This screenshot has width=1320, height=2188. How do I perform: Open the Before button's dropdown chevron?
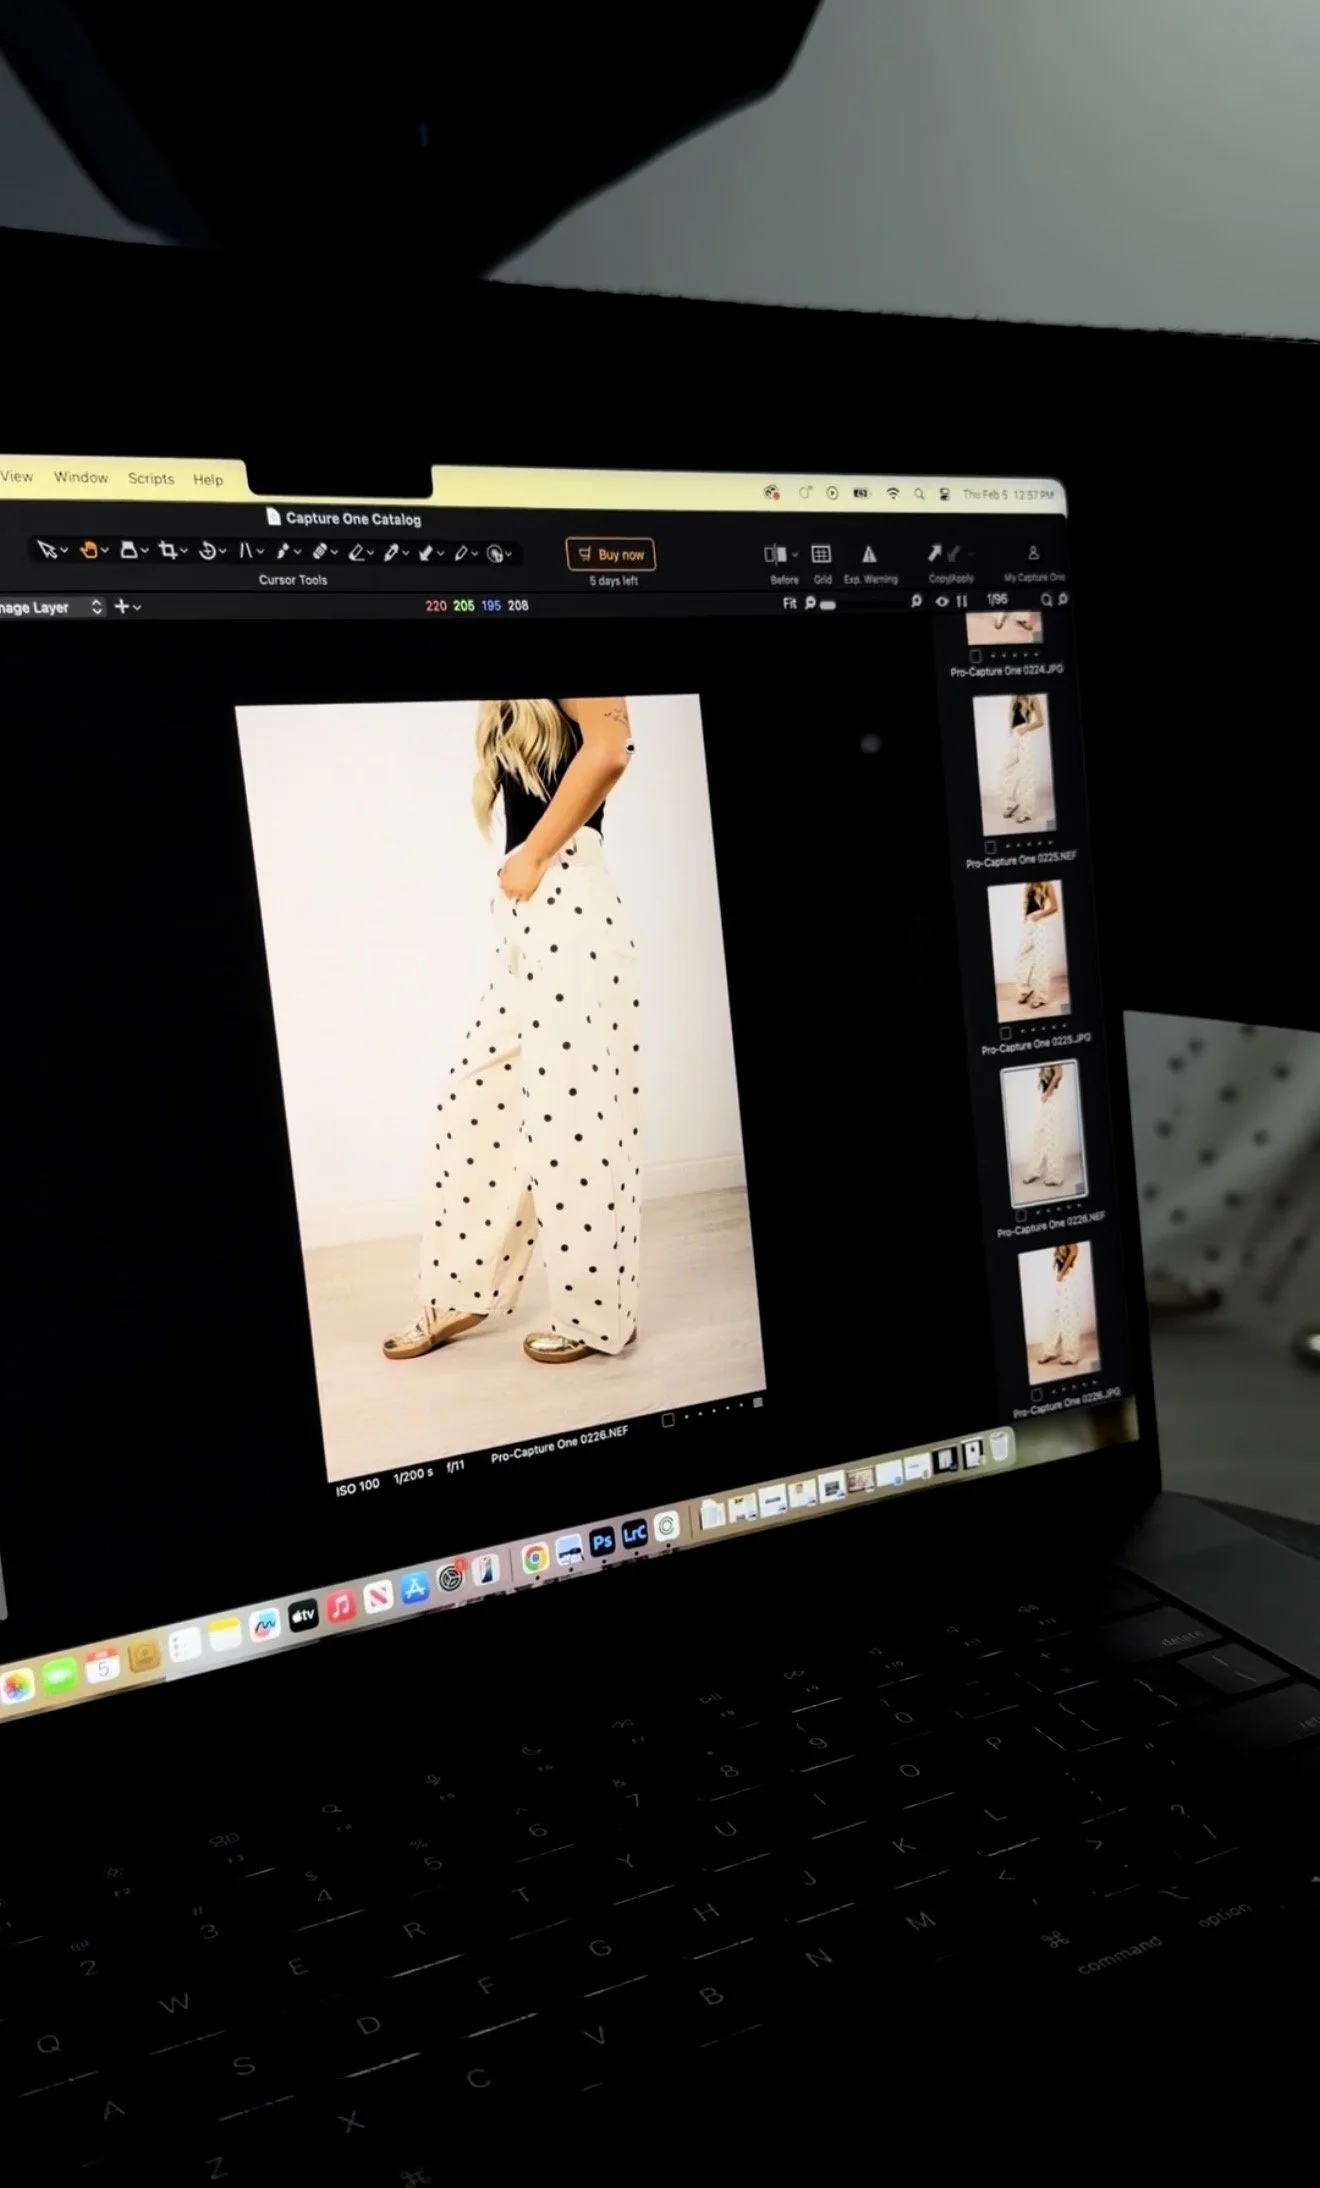point(795,555)
